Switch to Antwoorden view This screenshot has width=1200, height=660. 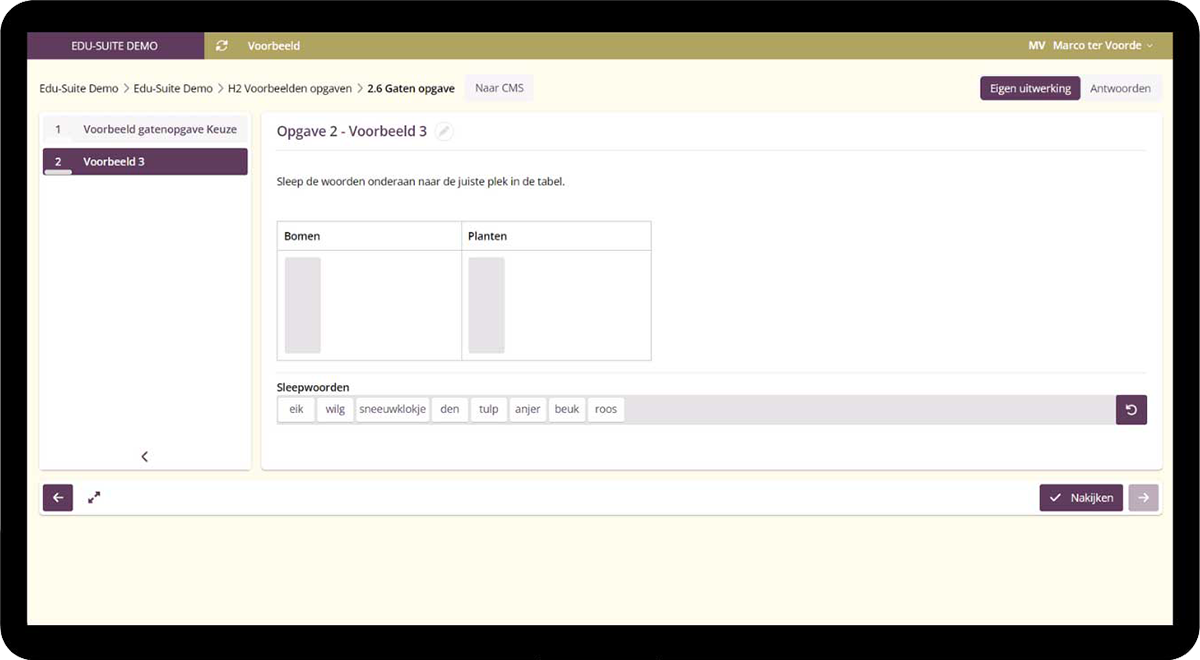(1120, 88)
